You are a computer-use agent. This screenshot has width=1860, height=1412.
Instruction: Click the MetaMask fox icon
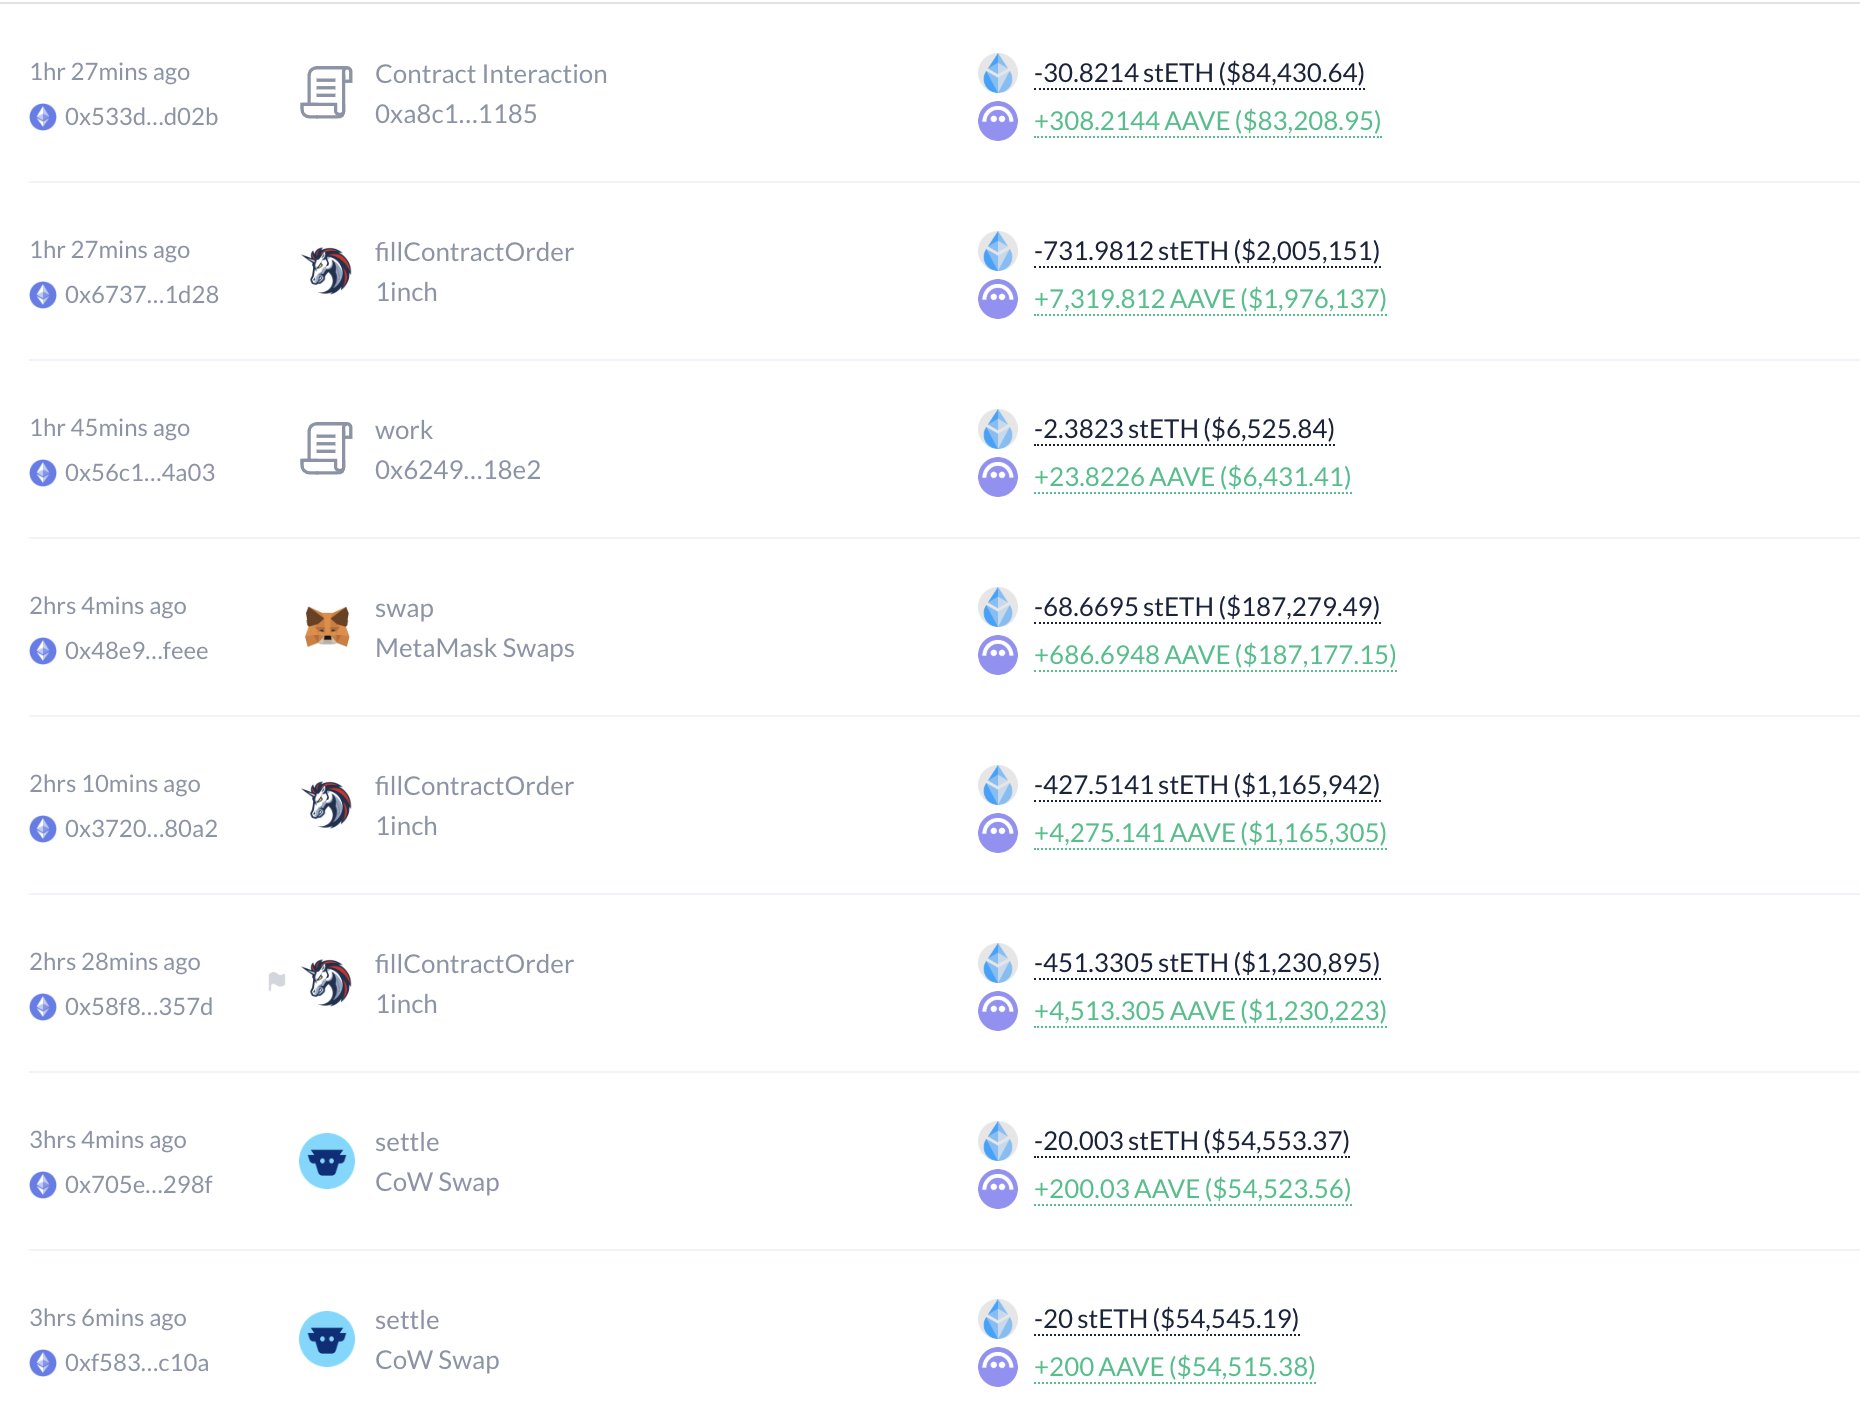[x=327, y=627]
